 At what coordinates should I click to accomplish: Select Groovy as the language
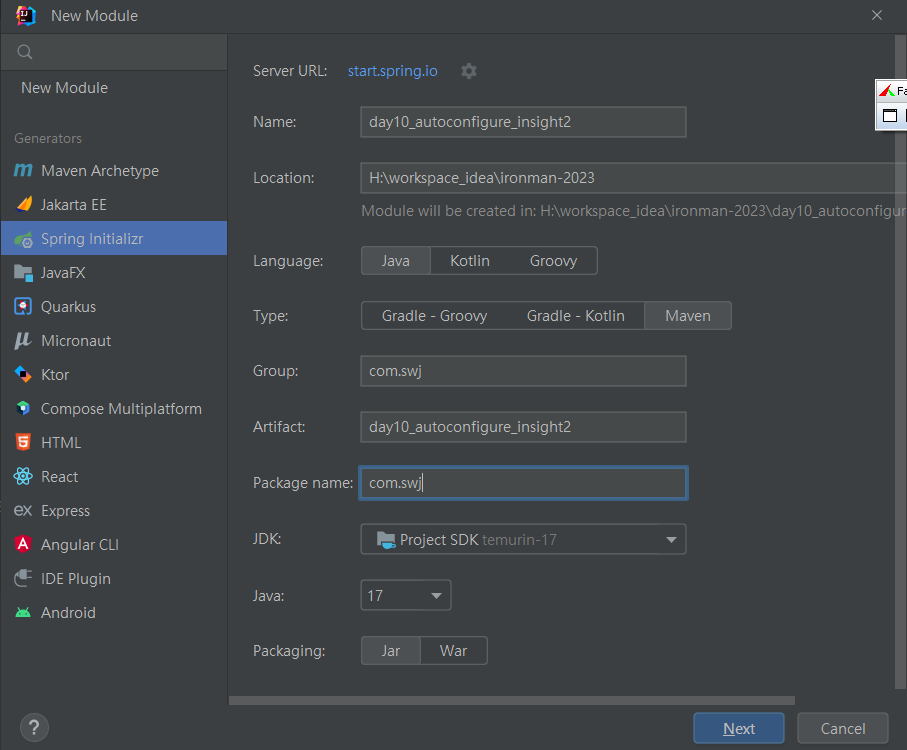tap(554, 261)
